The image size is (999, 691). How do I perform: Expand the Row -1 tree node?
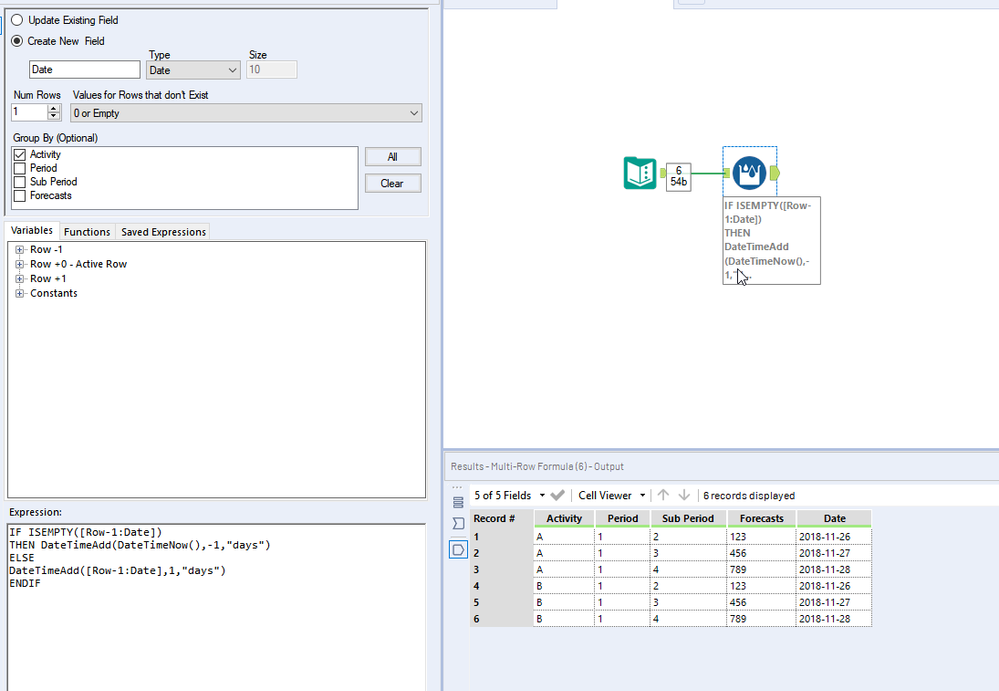click(20, 250)
